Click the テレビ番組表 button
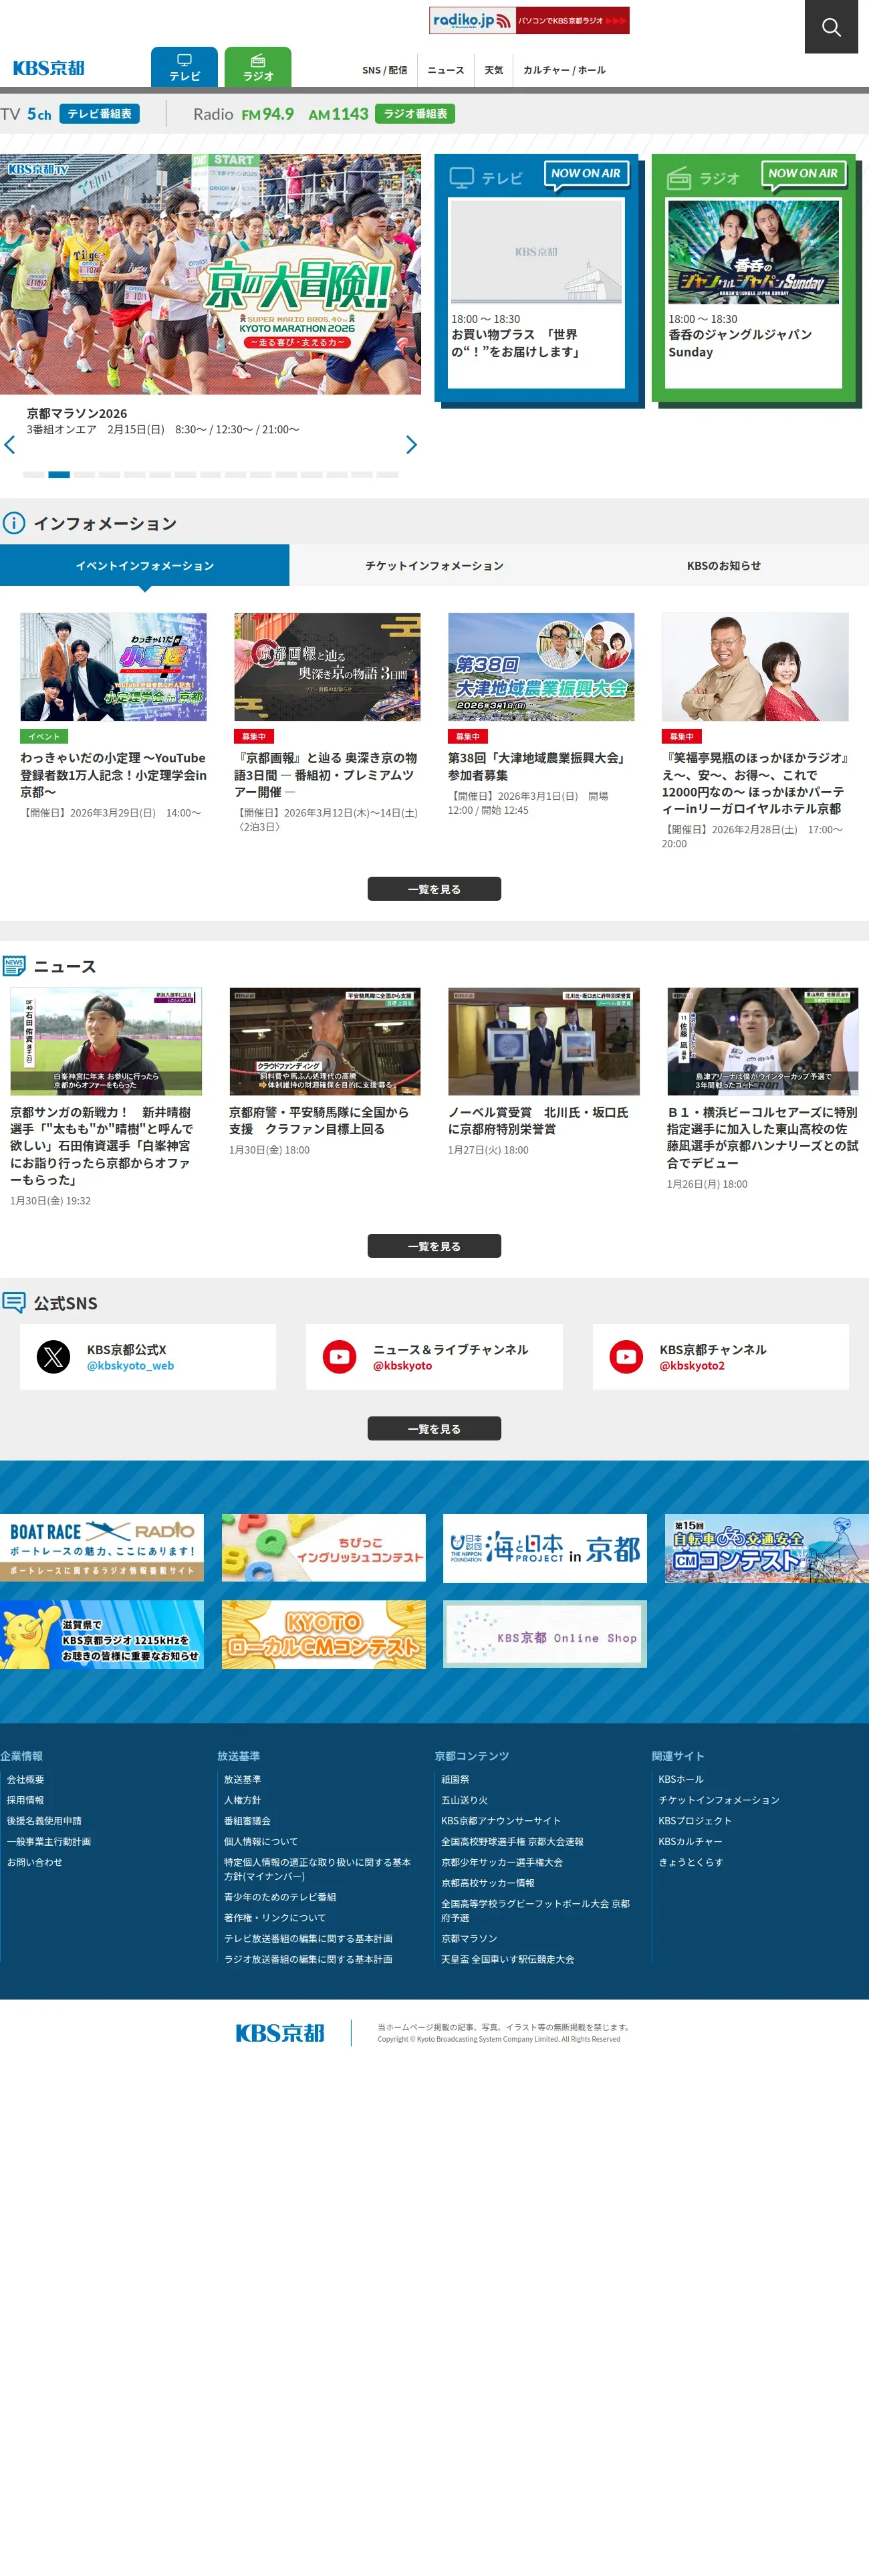The height and width of the screenshot is (2576, 869). tap(99, 114)
